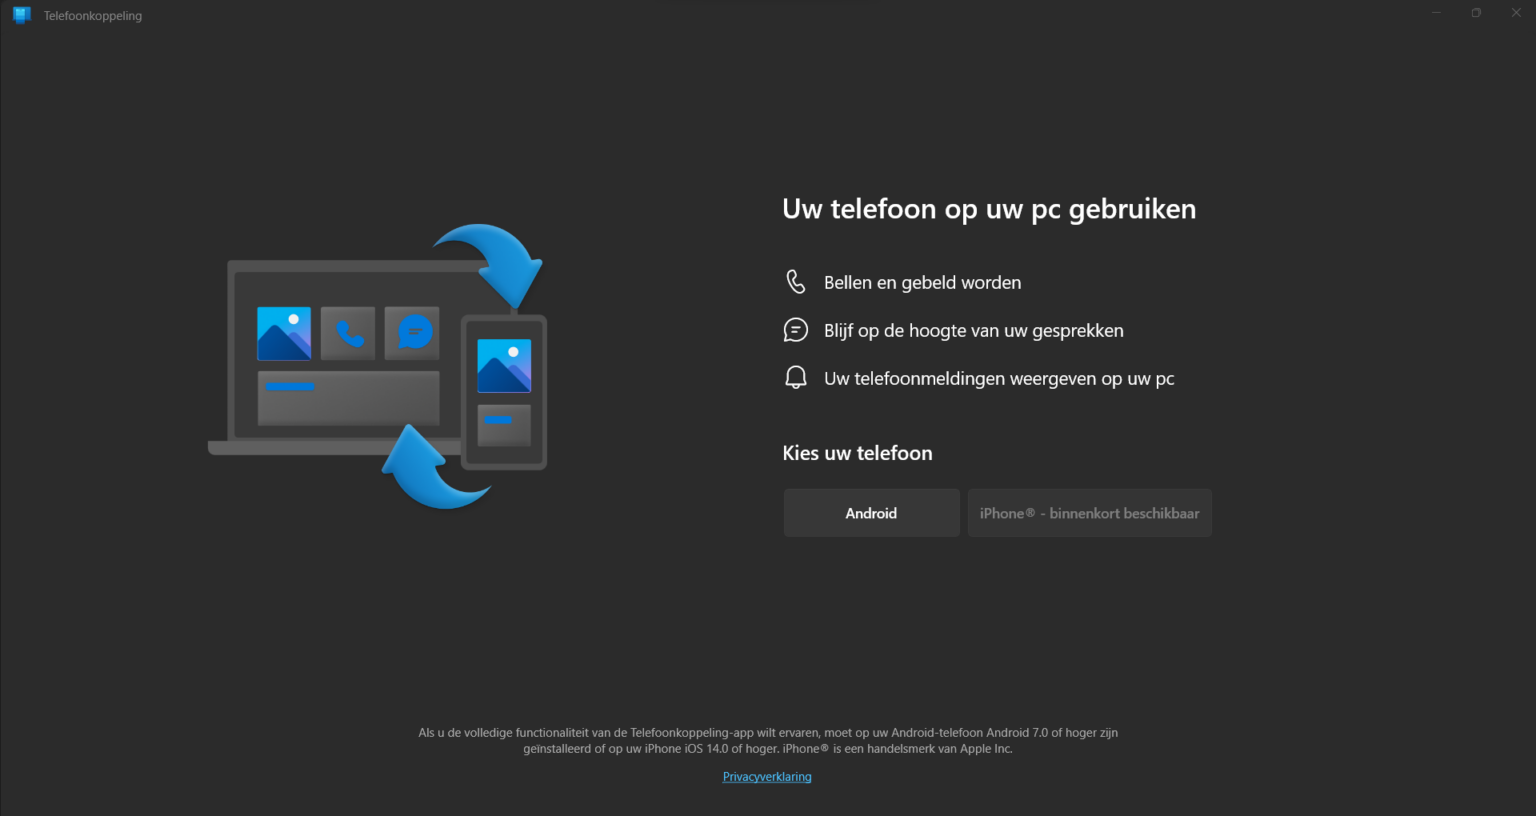The width and height of the screenshot is (1536, 816).
Task: Click the Telefoonkoppeling app icon in the title bar
Action: click(x=21, y=14)
